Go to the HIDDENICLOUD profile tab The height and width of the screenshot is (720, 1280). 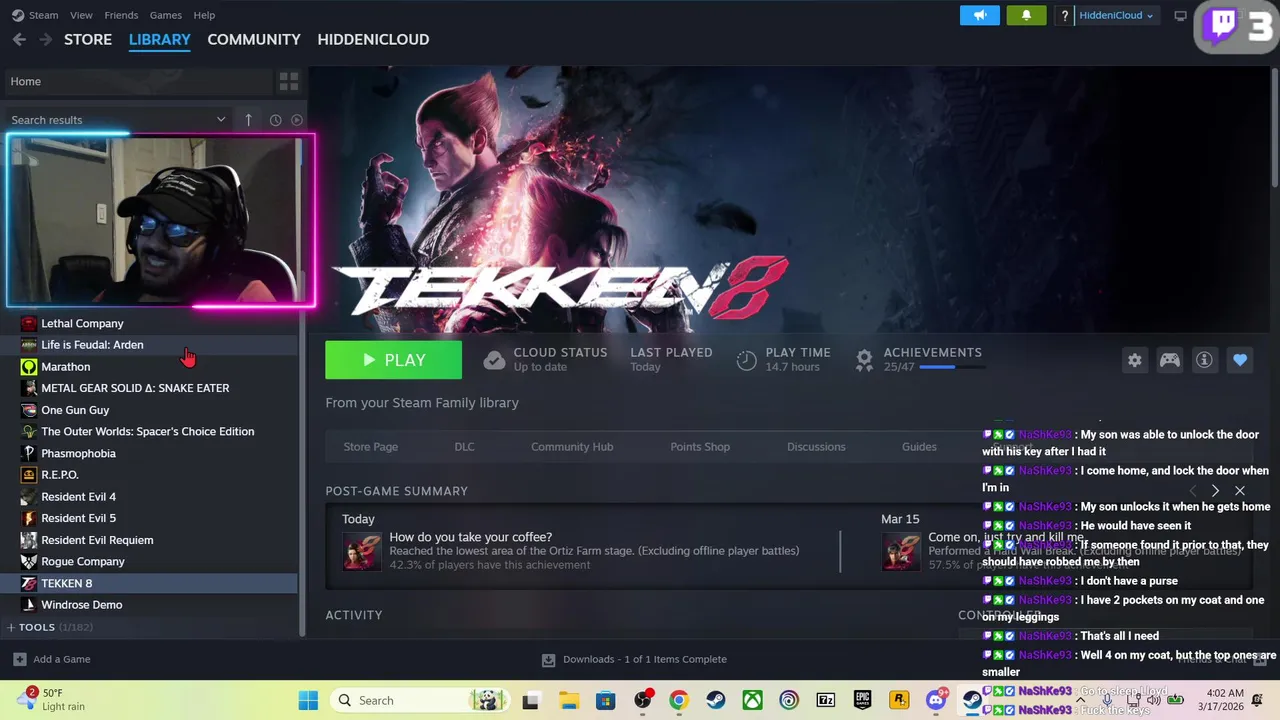(373, 39)
